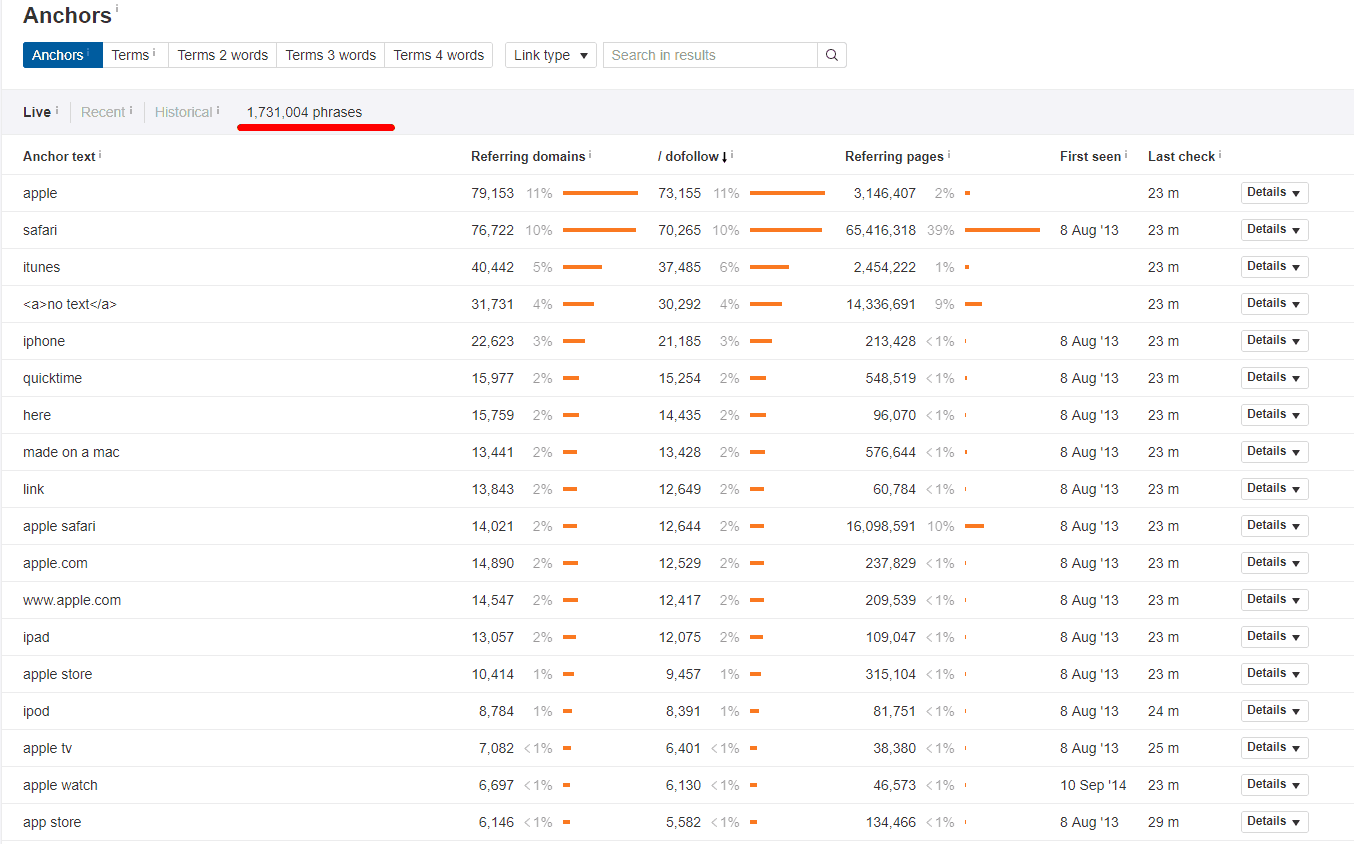Viewport: 1354px width, 844px height.
Task: Open the Terms 2 words tab
Action: (222, 55)
